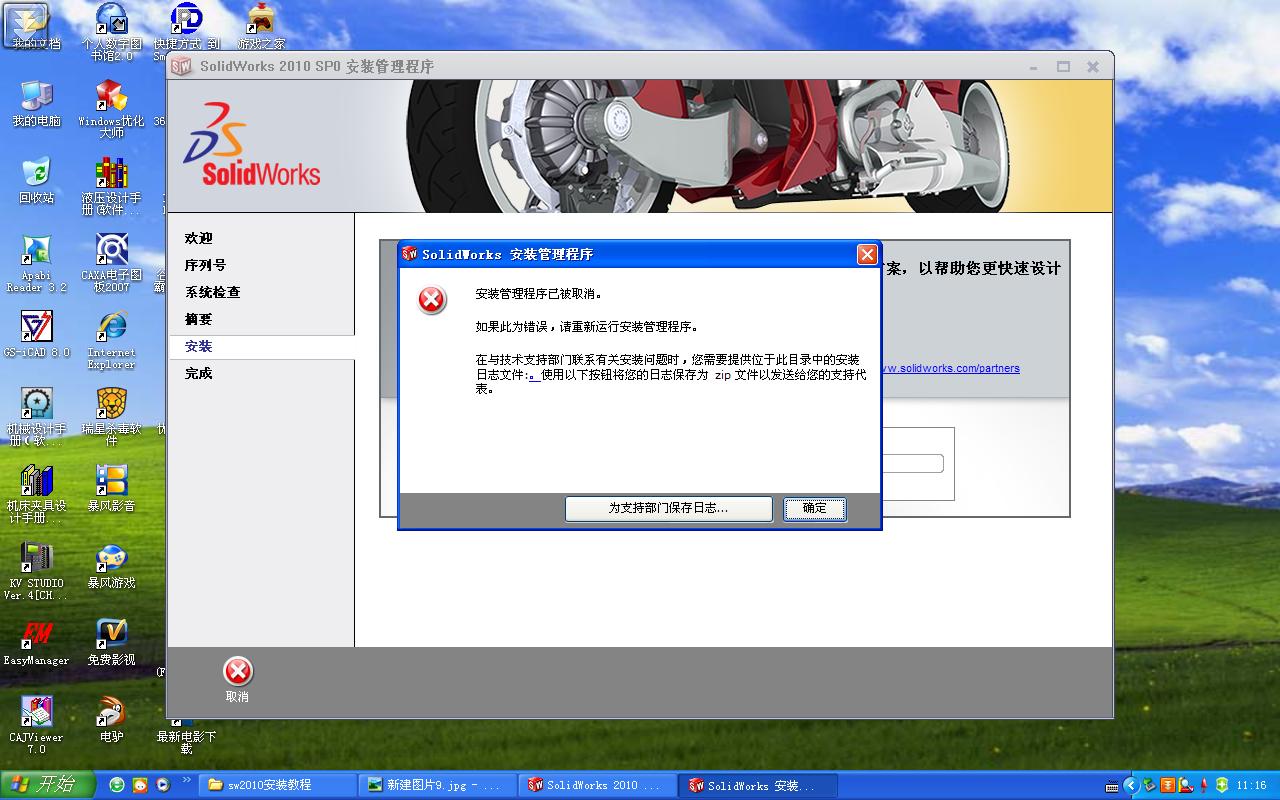
Task: Switch to the sw2010安装教程 taskbar folder
Action: [x=278, y=785]
